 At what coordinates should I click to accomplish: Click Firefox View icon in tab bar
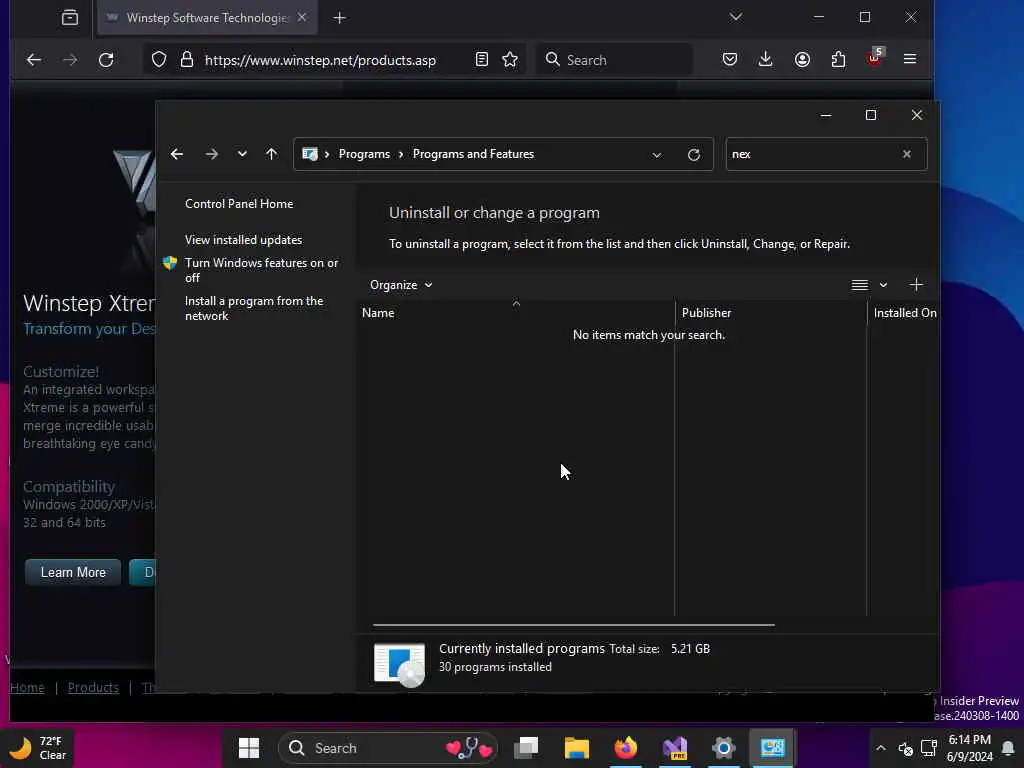click(x=70, y=18)
